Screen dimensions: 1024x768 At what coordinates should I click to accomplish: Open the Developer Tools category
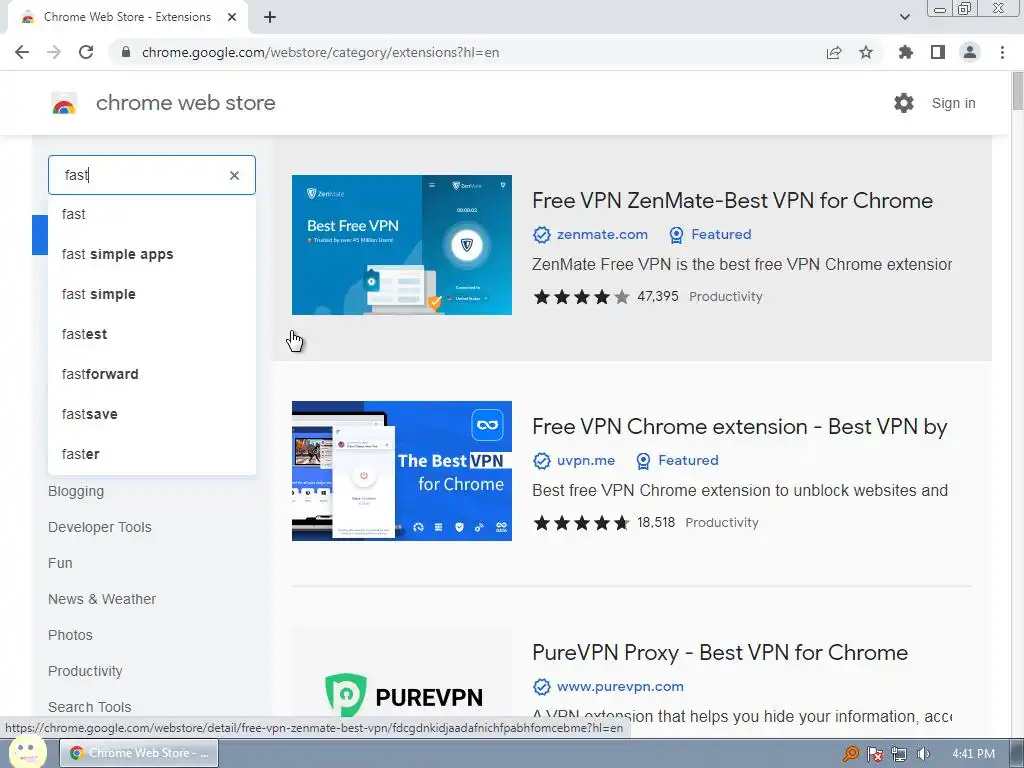tap(99, 527)
